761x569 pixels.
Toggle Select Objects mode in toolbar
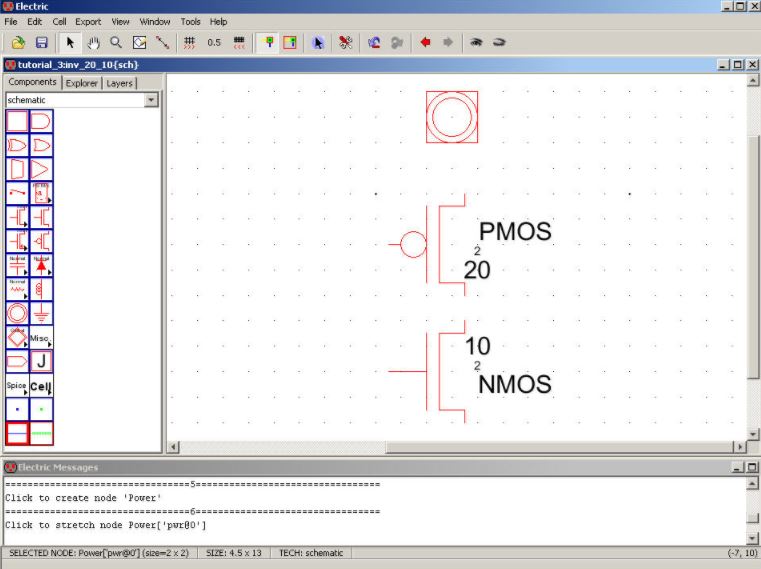[x=267, y=42]
